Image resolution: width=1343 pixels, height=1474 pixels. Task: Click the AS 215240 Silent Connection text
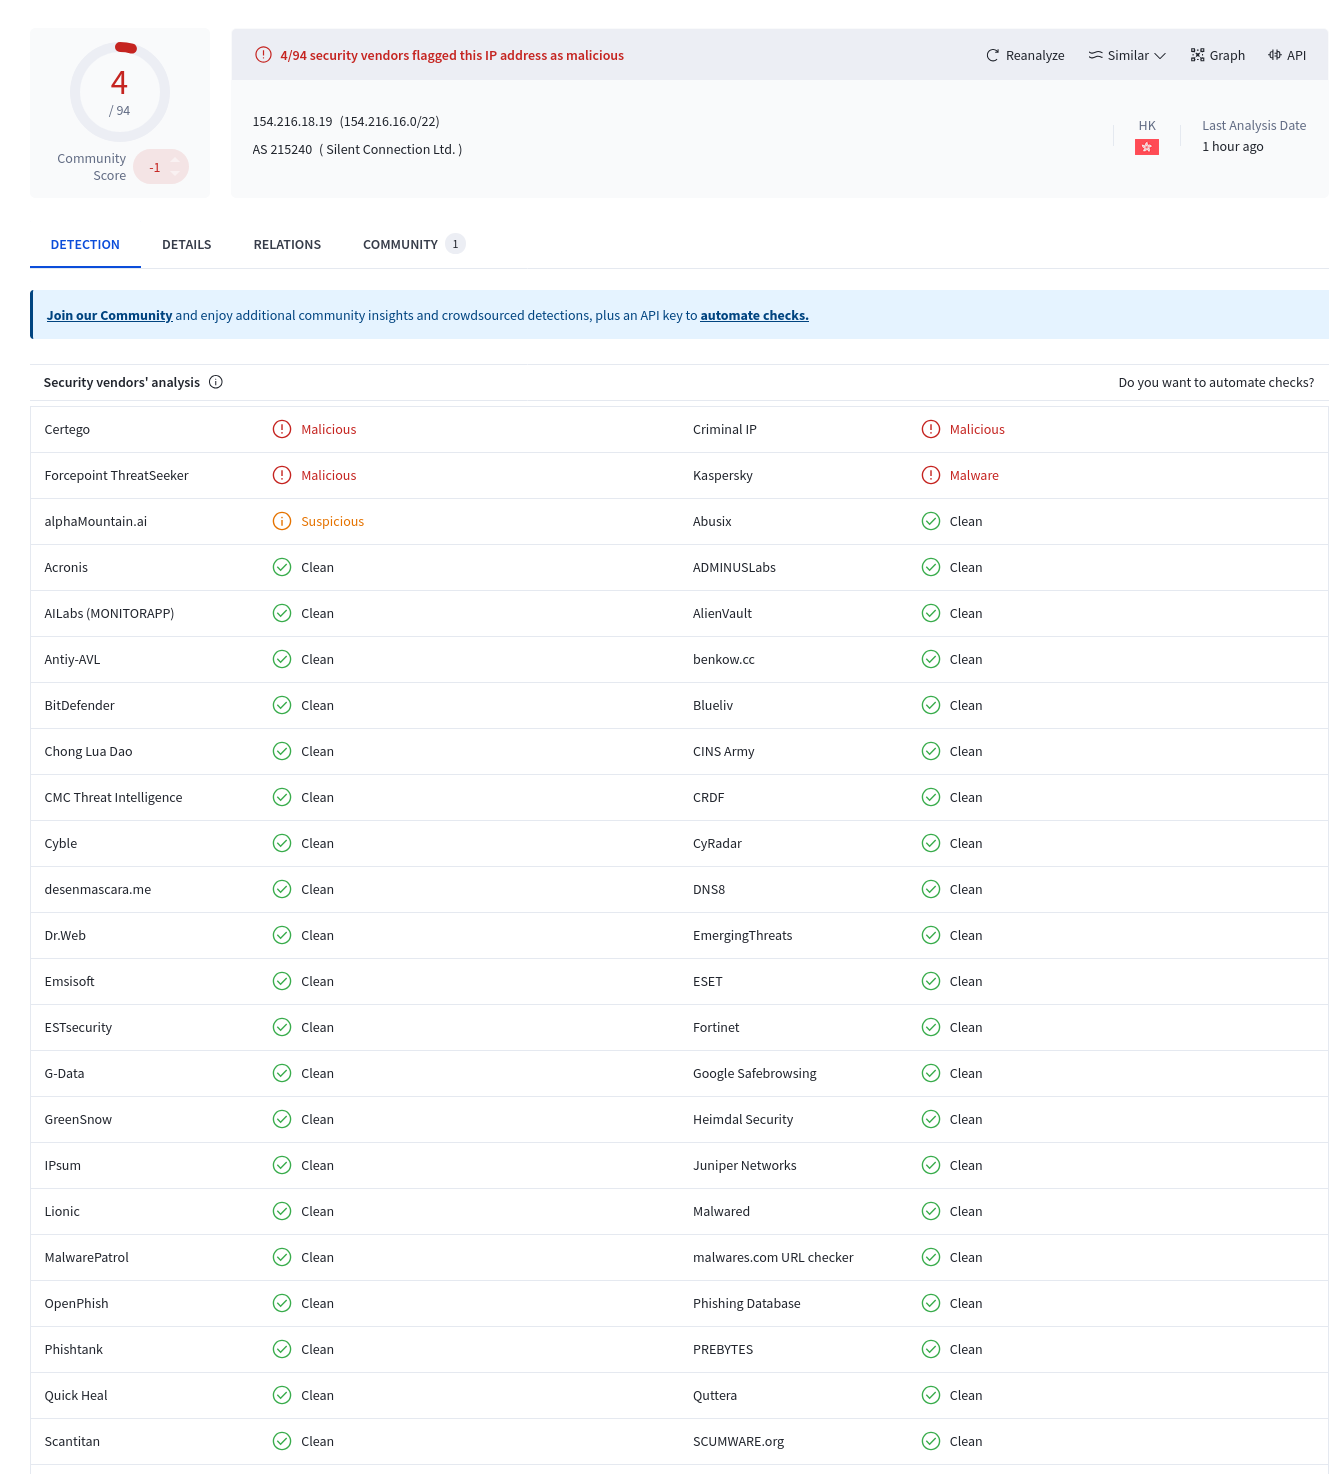coord(357,149)
